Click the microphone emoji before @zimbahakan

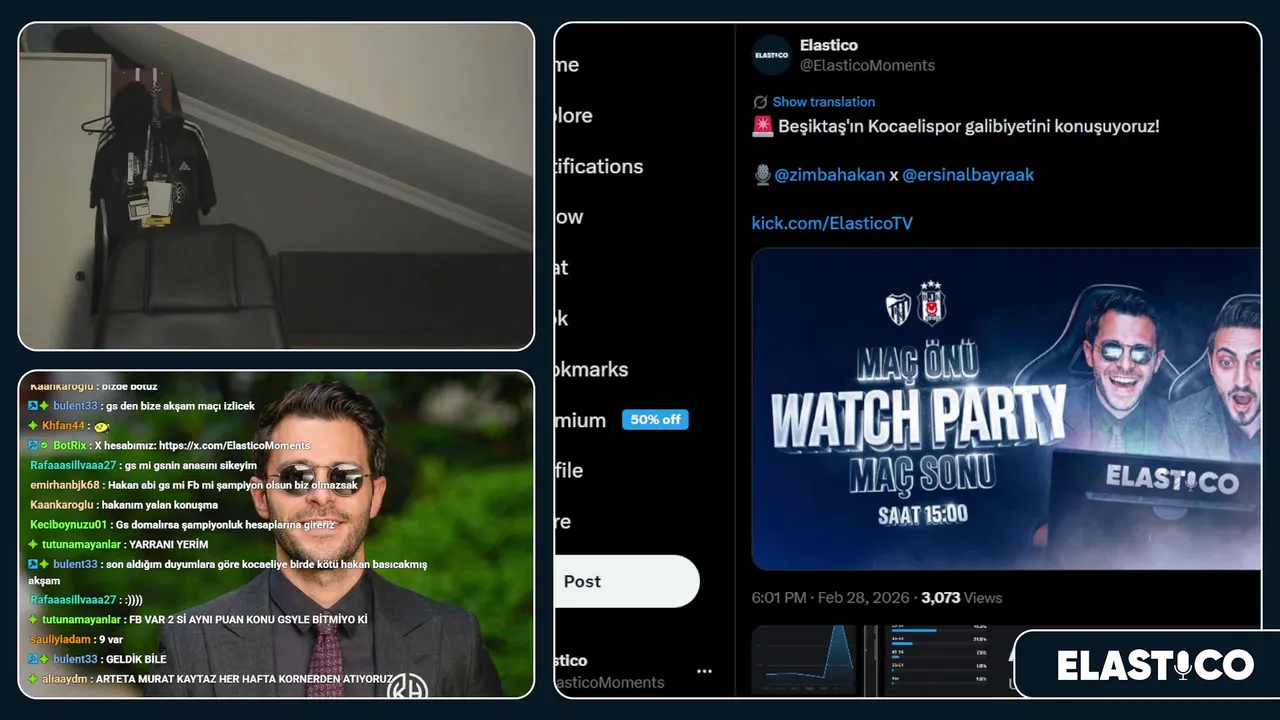click(762, 175)
